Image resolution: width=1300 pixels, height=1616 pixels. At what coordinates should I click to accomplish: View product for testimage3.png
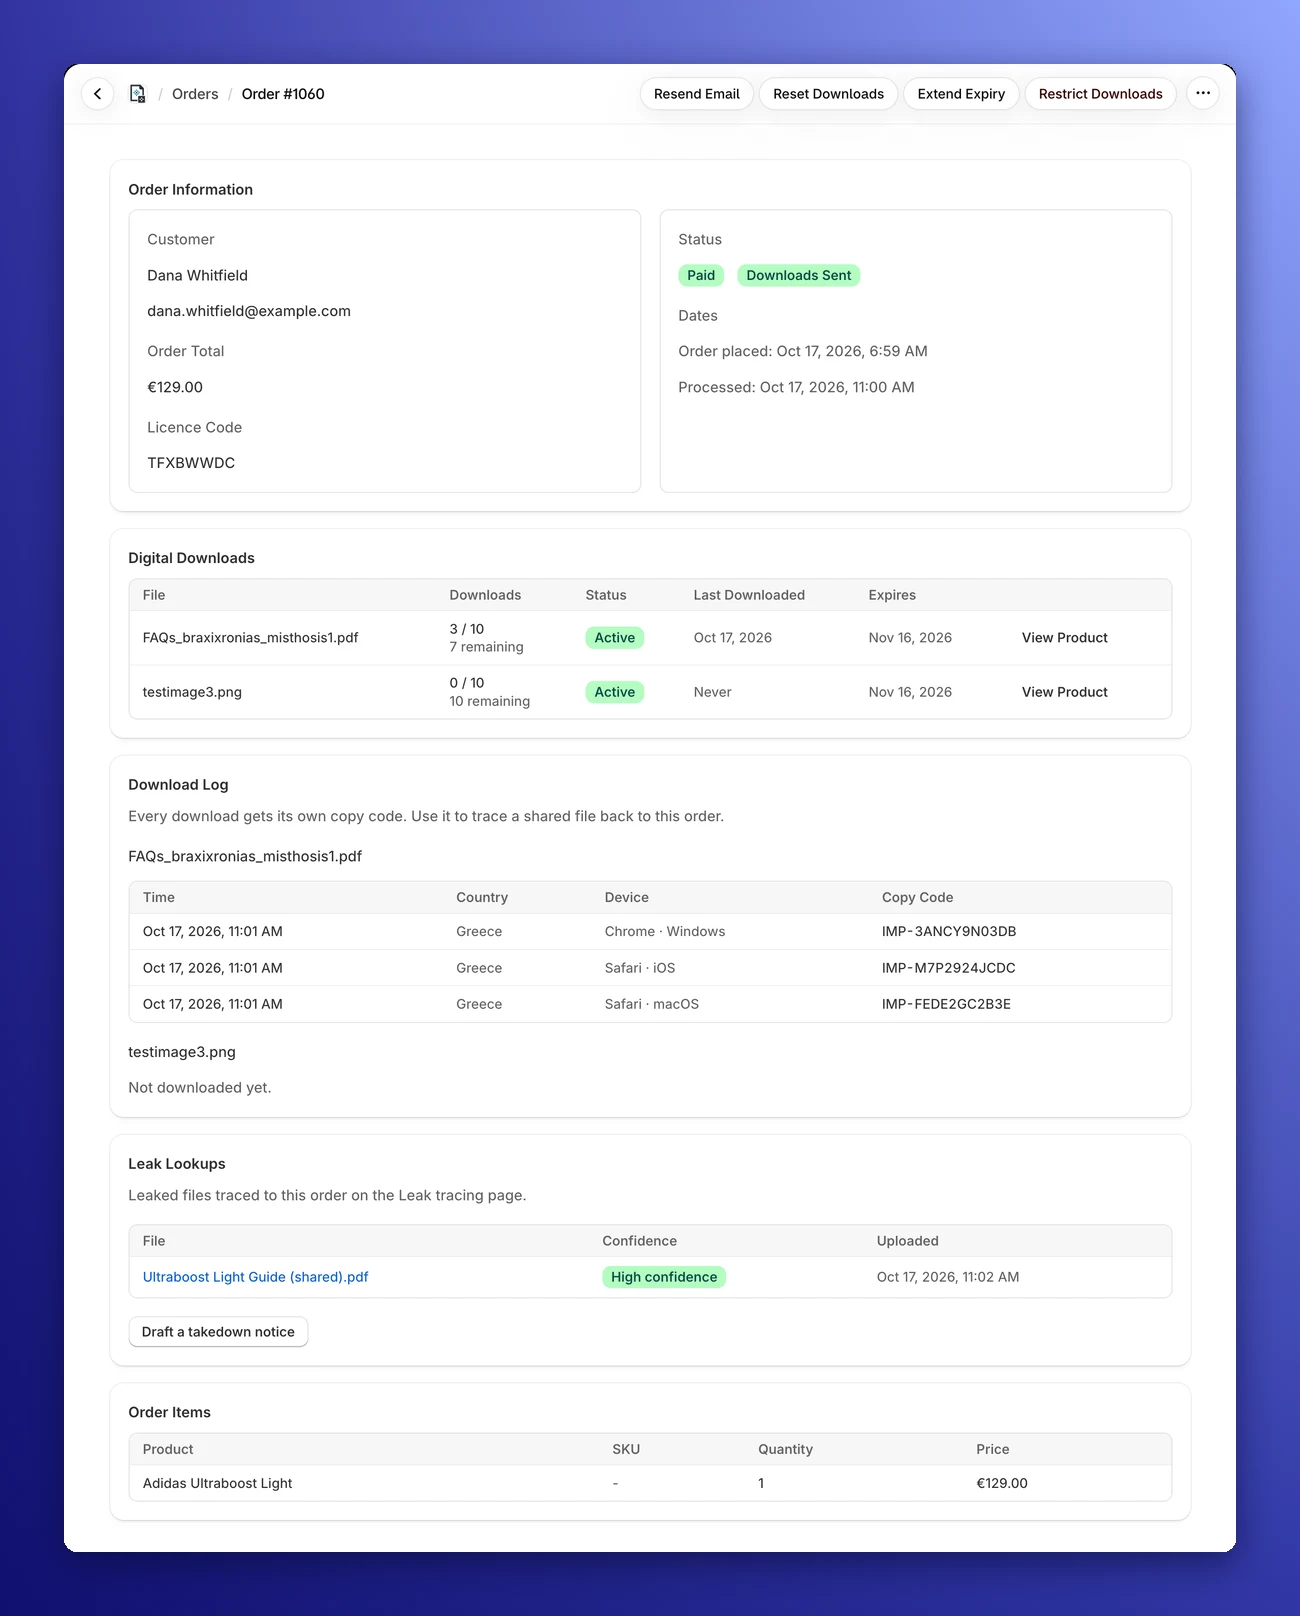pyautogui.click(x=1065, y=692)
